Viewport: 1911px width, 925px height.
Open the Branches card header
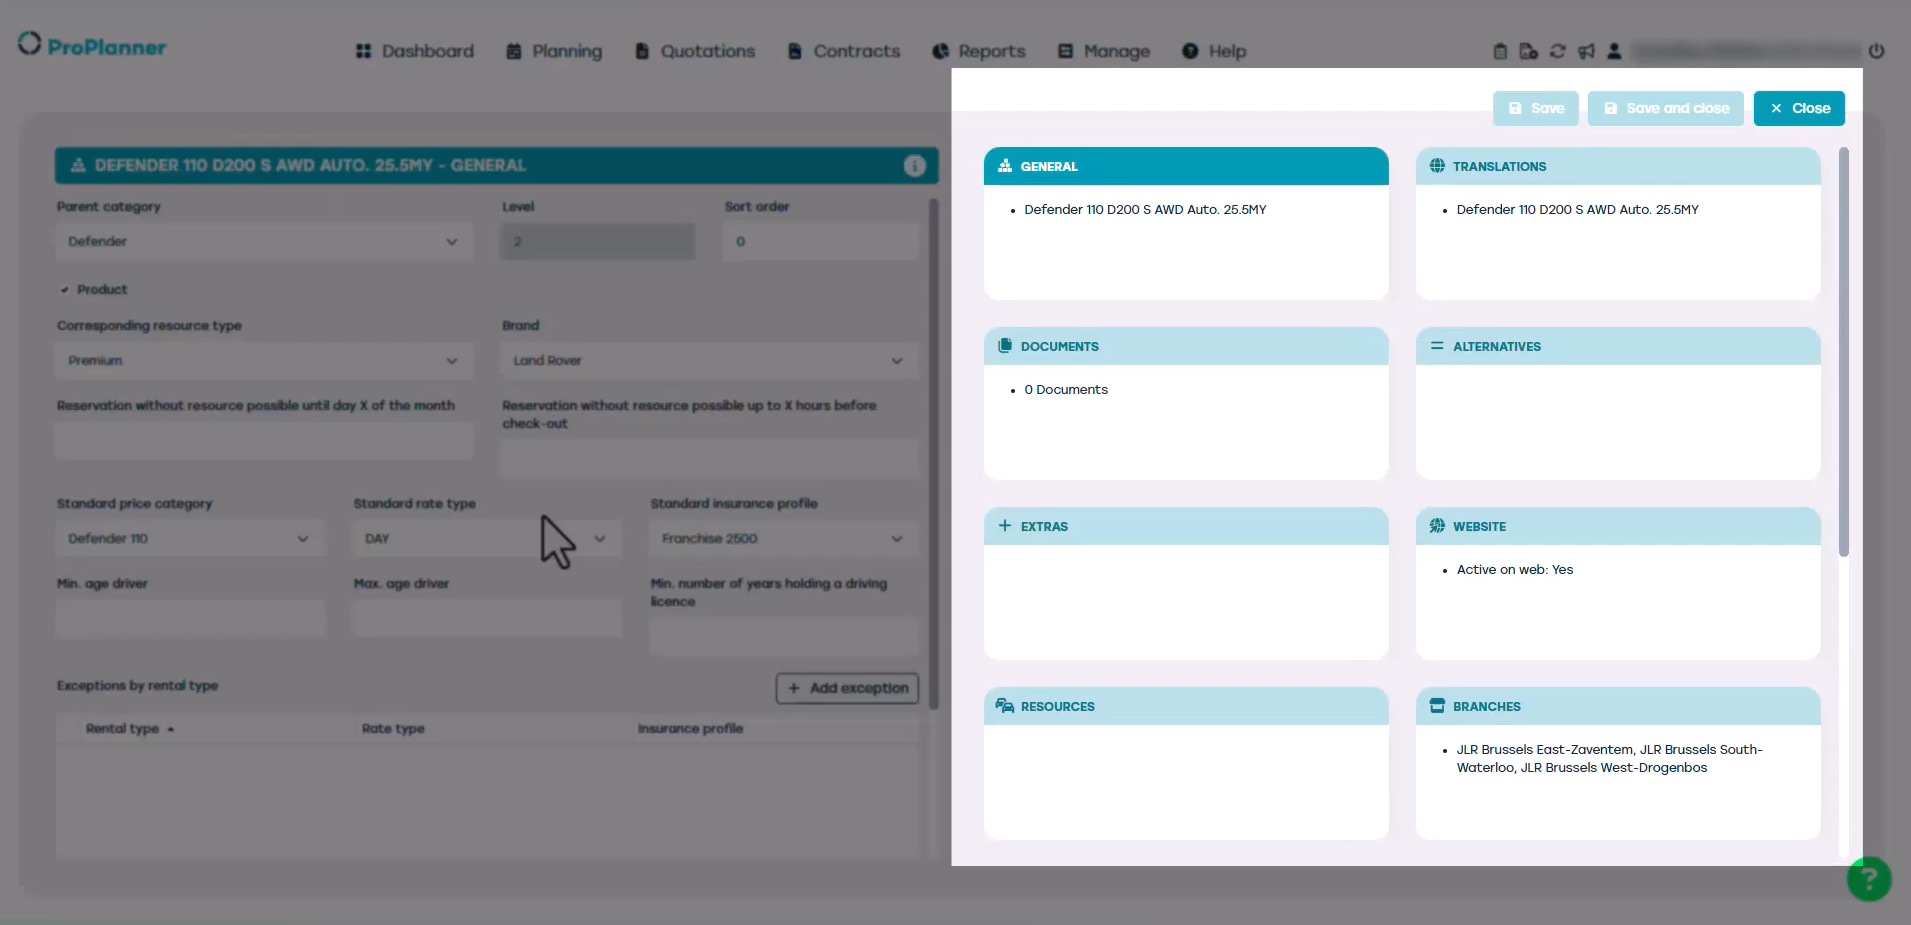(x=1618, y=706)
